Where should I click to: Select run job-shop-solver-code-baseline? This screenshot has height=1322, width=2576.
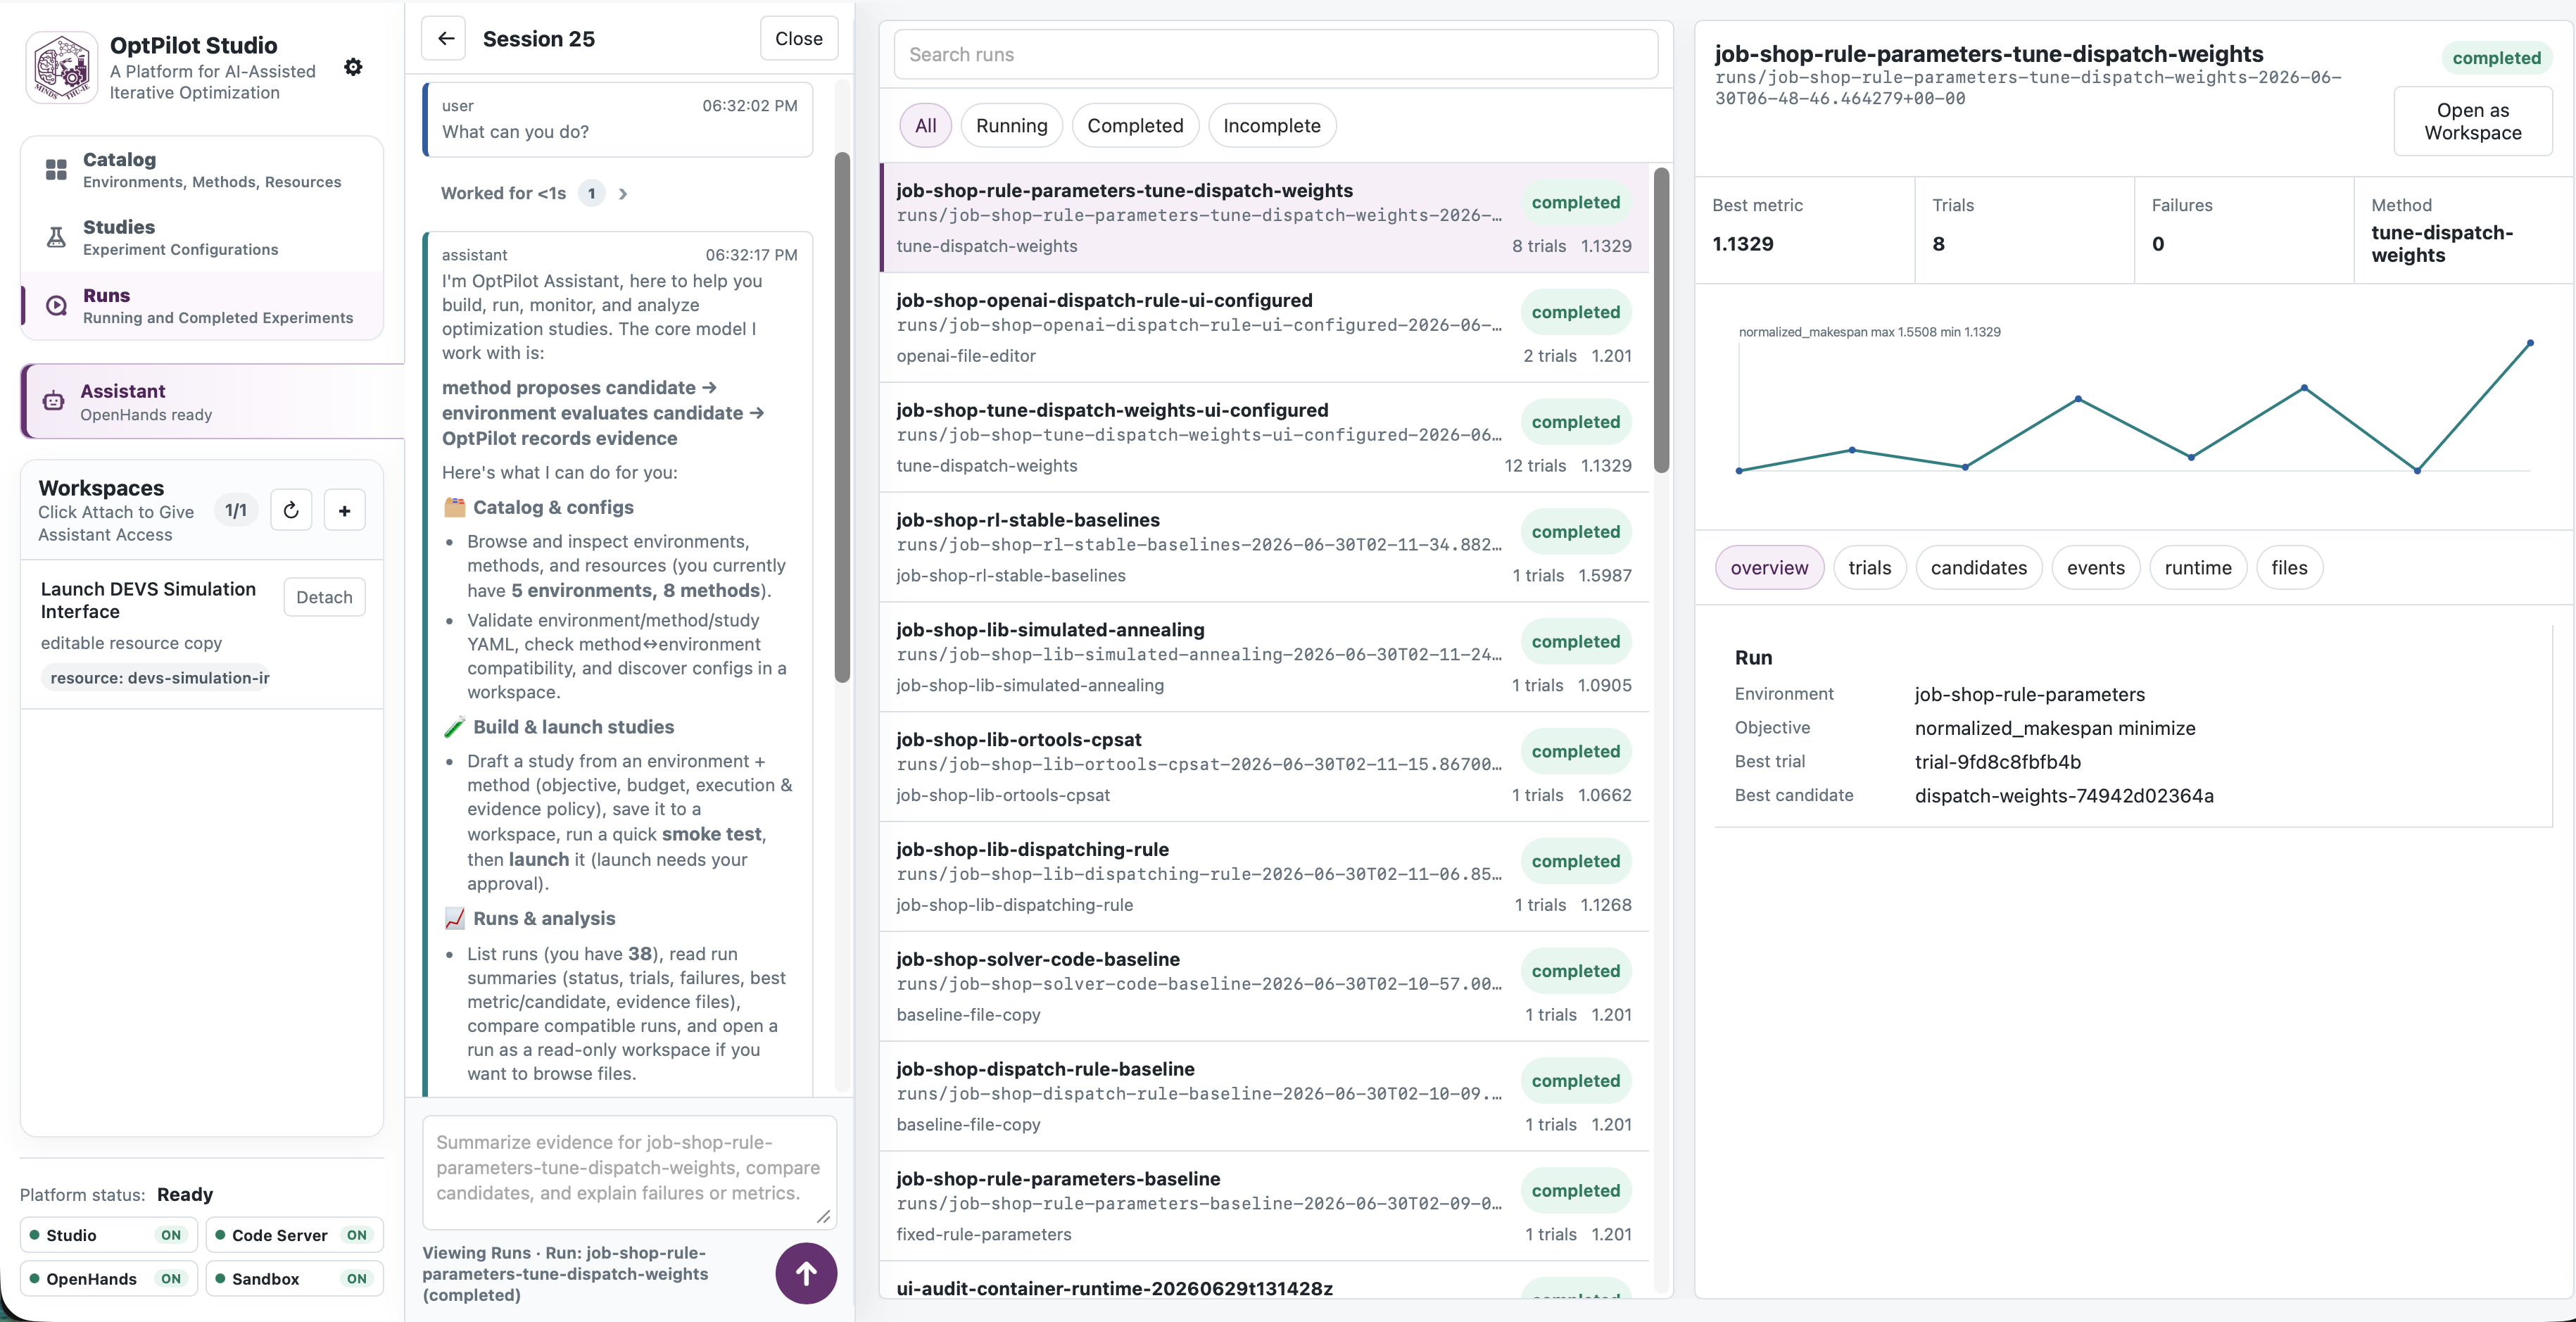coord(1264,987)
